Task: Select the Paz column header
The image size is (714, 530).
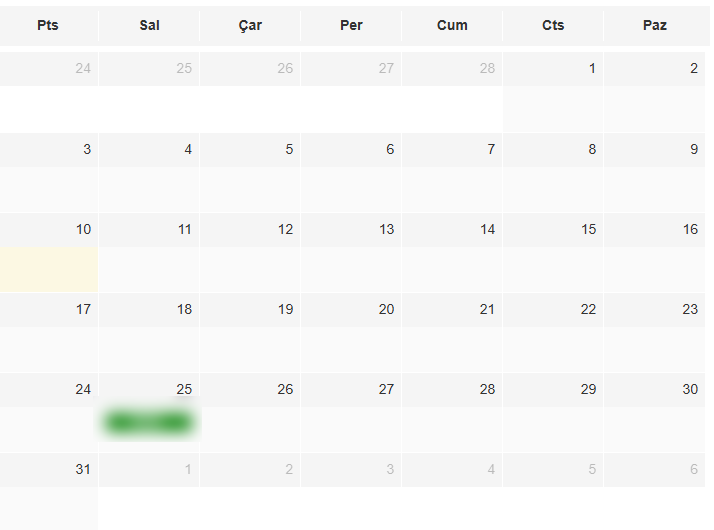Action: [x=655, y=25]
